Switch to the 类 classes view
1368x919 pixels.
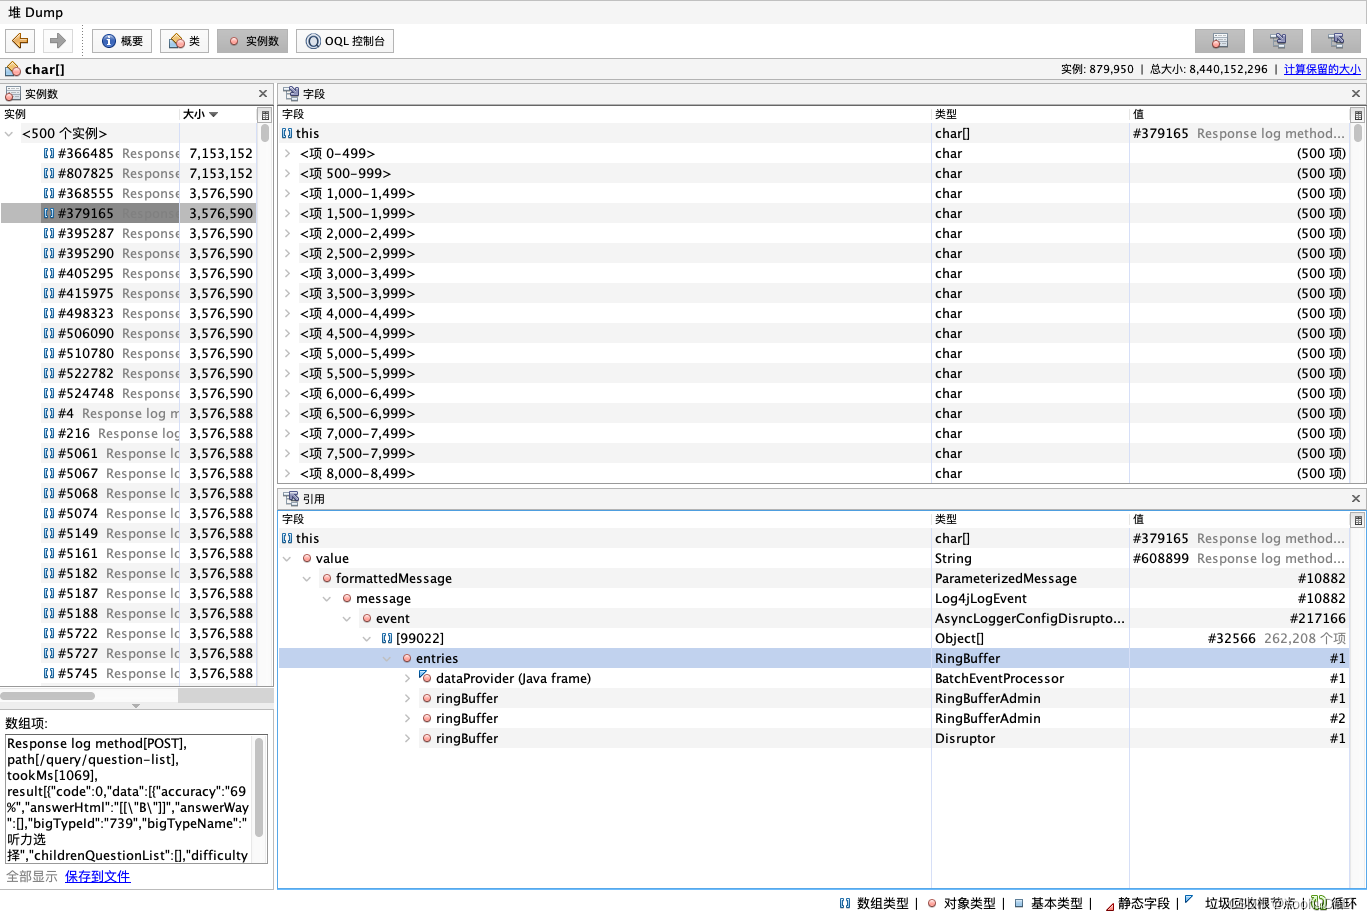[x=184, y=41]
